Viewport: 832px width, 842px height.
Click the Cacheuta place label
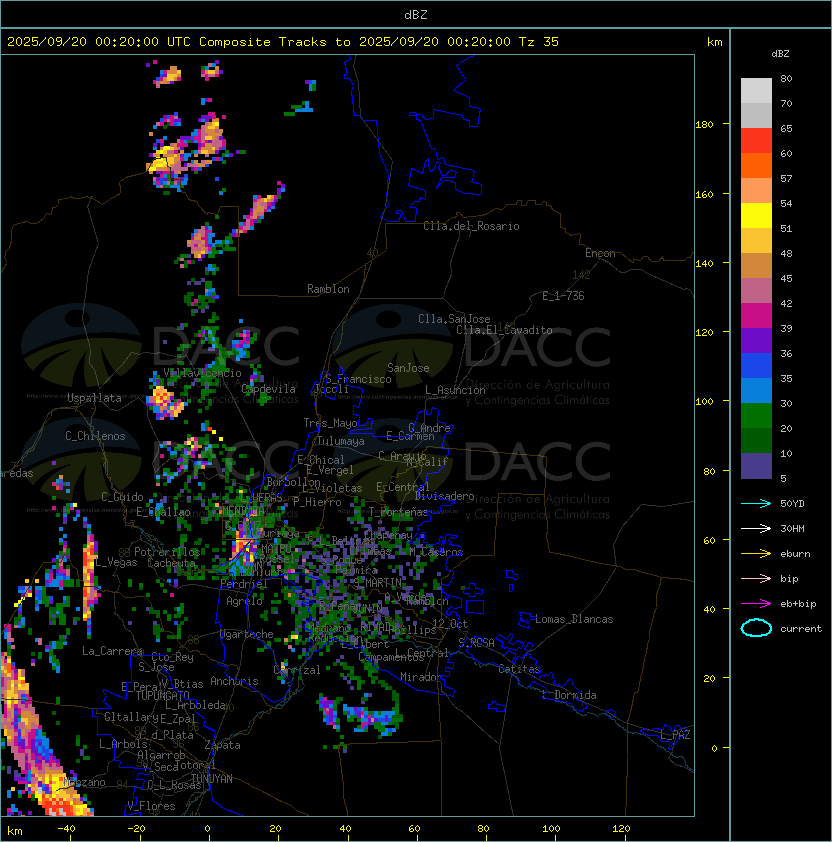pyautogui.click(x=171, y=563)
